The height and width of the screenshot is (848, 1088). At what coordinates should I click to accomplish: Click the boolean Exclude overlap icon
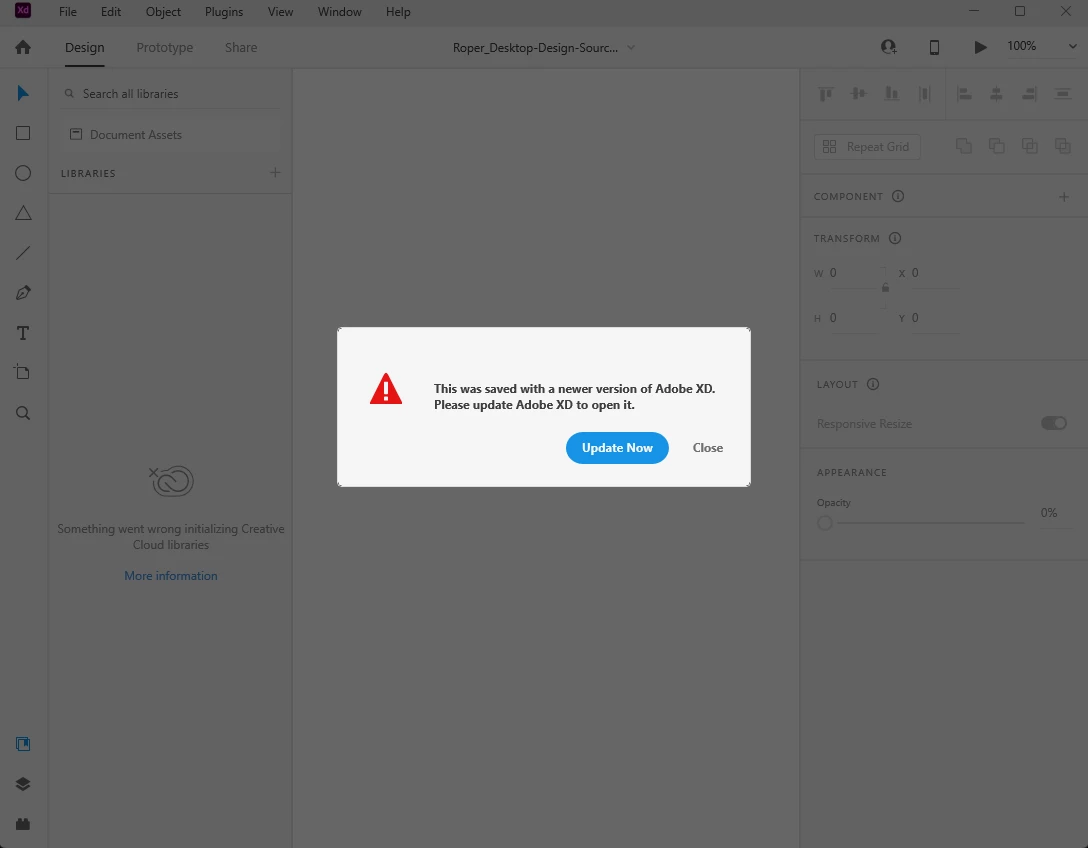tap(1062, 146)
